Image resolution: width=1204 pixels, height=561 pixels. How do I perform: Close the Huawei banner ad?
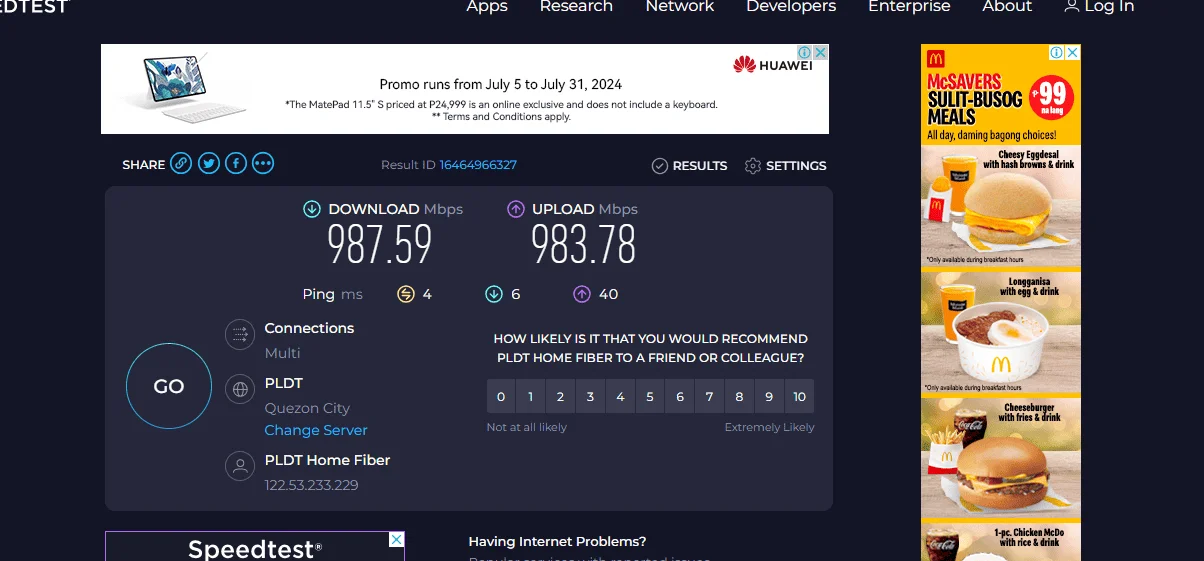pos(820,52)
